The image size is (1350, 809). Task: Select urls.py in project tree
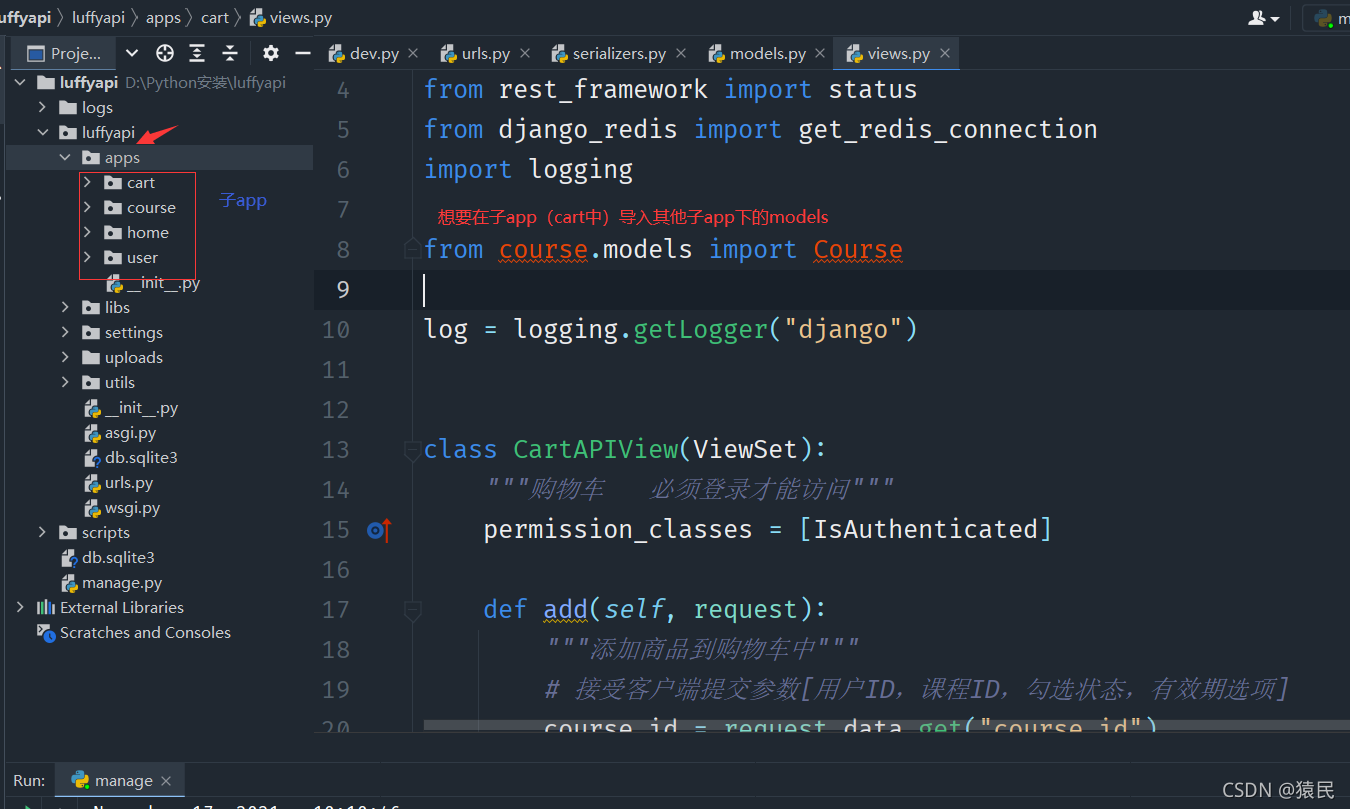129,483
